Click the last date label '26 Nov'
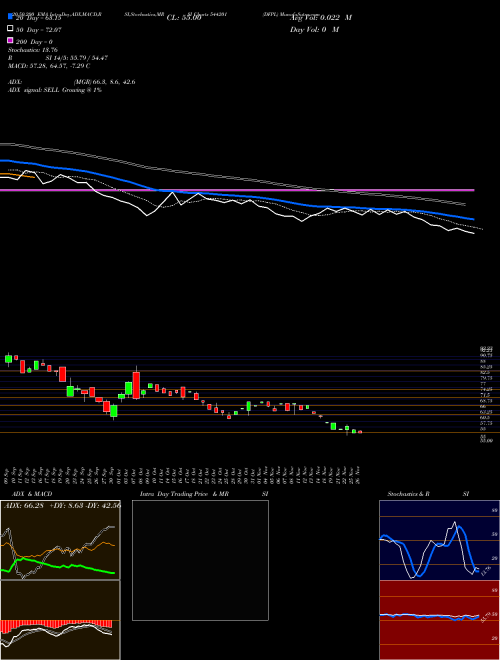The image size is (500, 660). coord(358,475)
